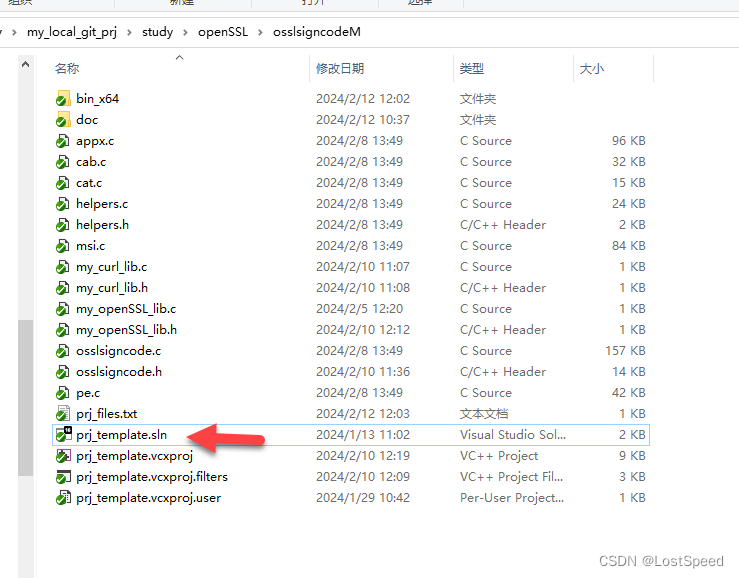Viewport: 739px width, 578px height.
Task: Select the file name msi.c
Action: point(90,246)
